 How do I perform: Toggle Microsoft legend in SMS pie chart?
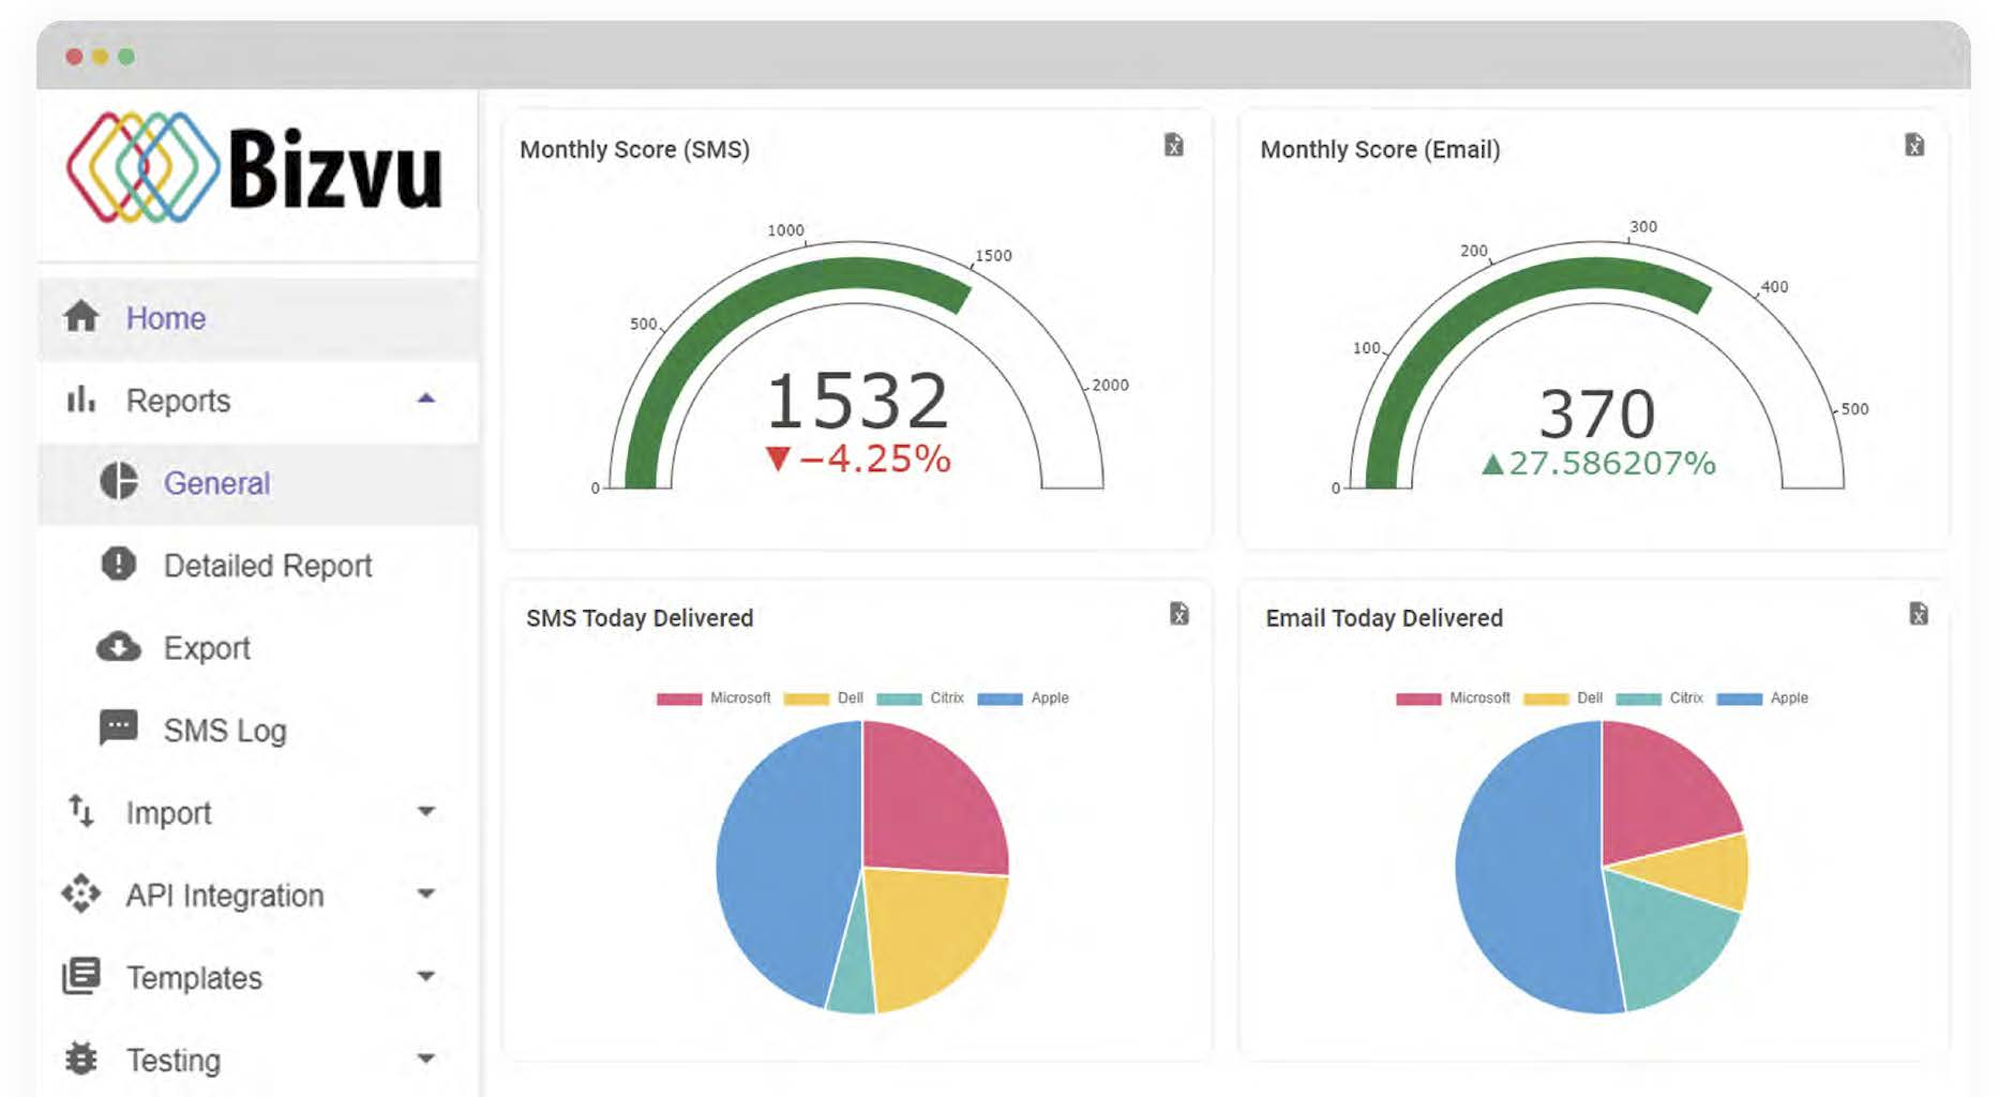tap(713, 698)
